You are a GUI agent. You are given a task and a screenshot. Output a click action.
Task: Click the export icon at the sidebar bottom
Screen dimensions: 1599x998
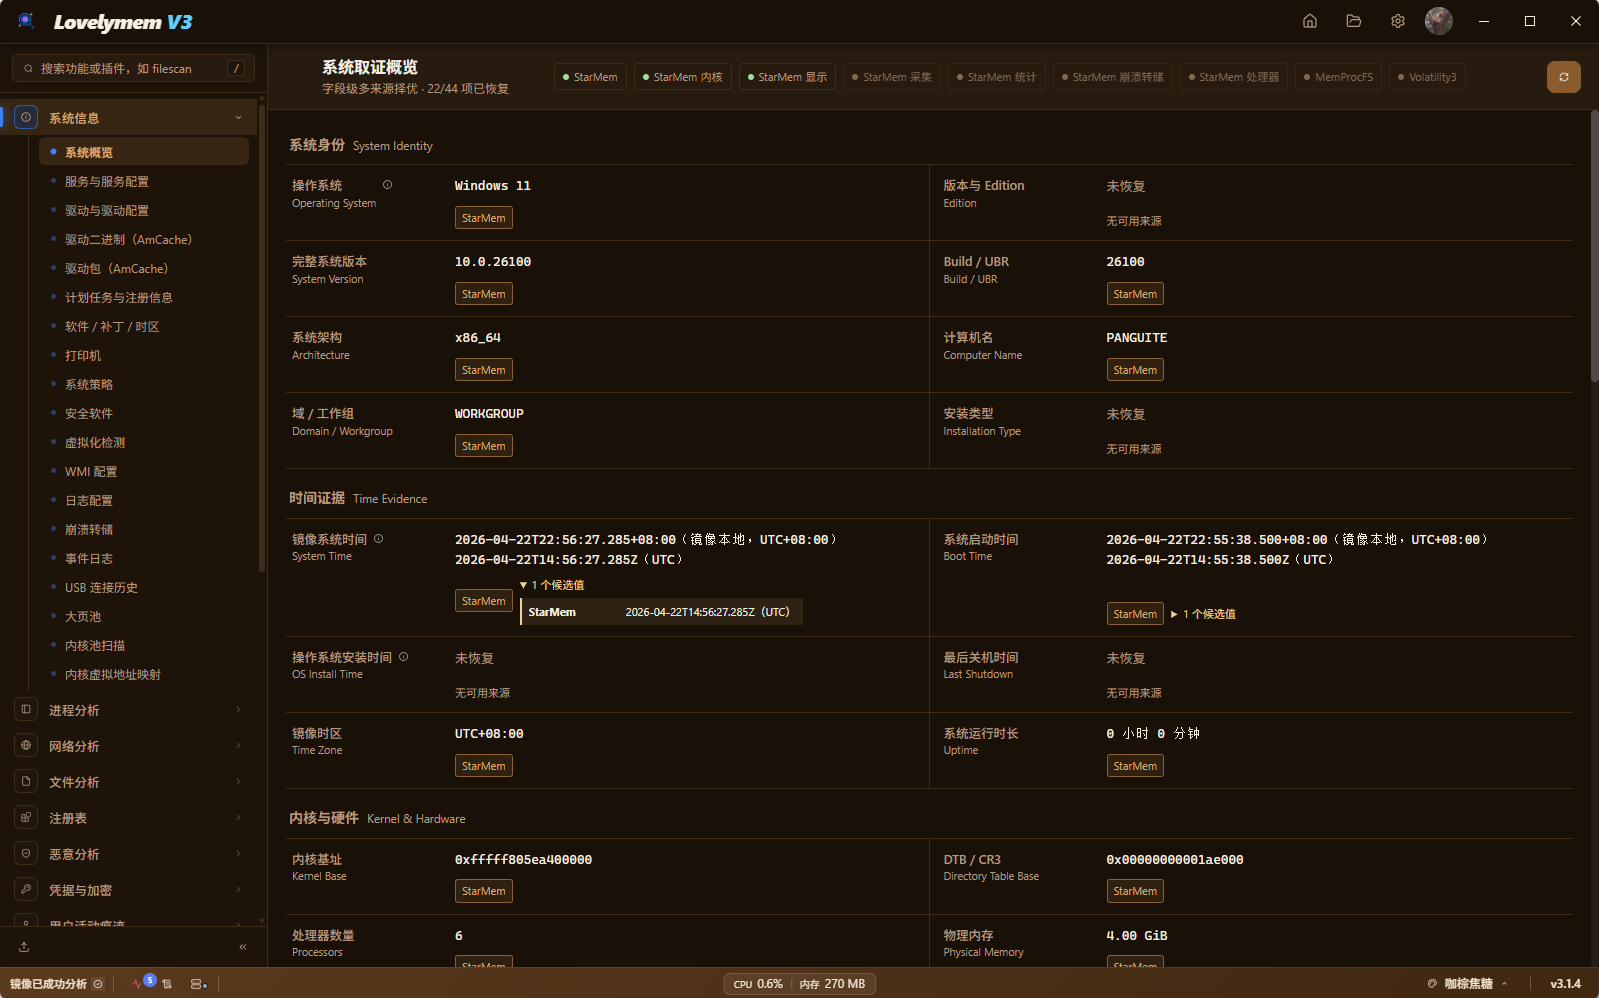coord(24,947)
